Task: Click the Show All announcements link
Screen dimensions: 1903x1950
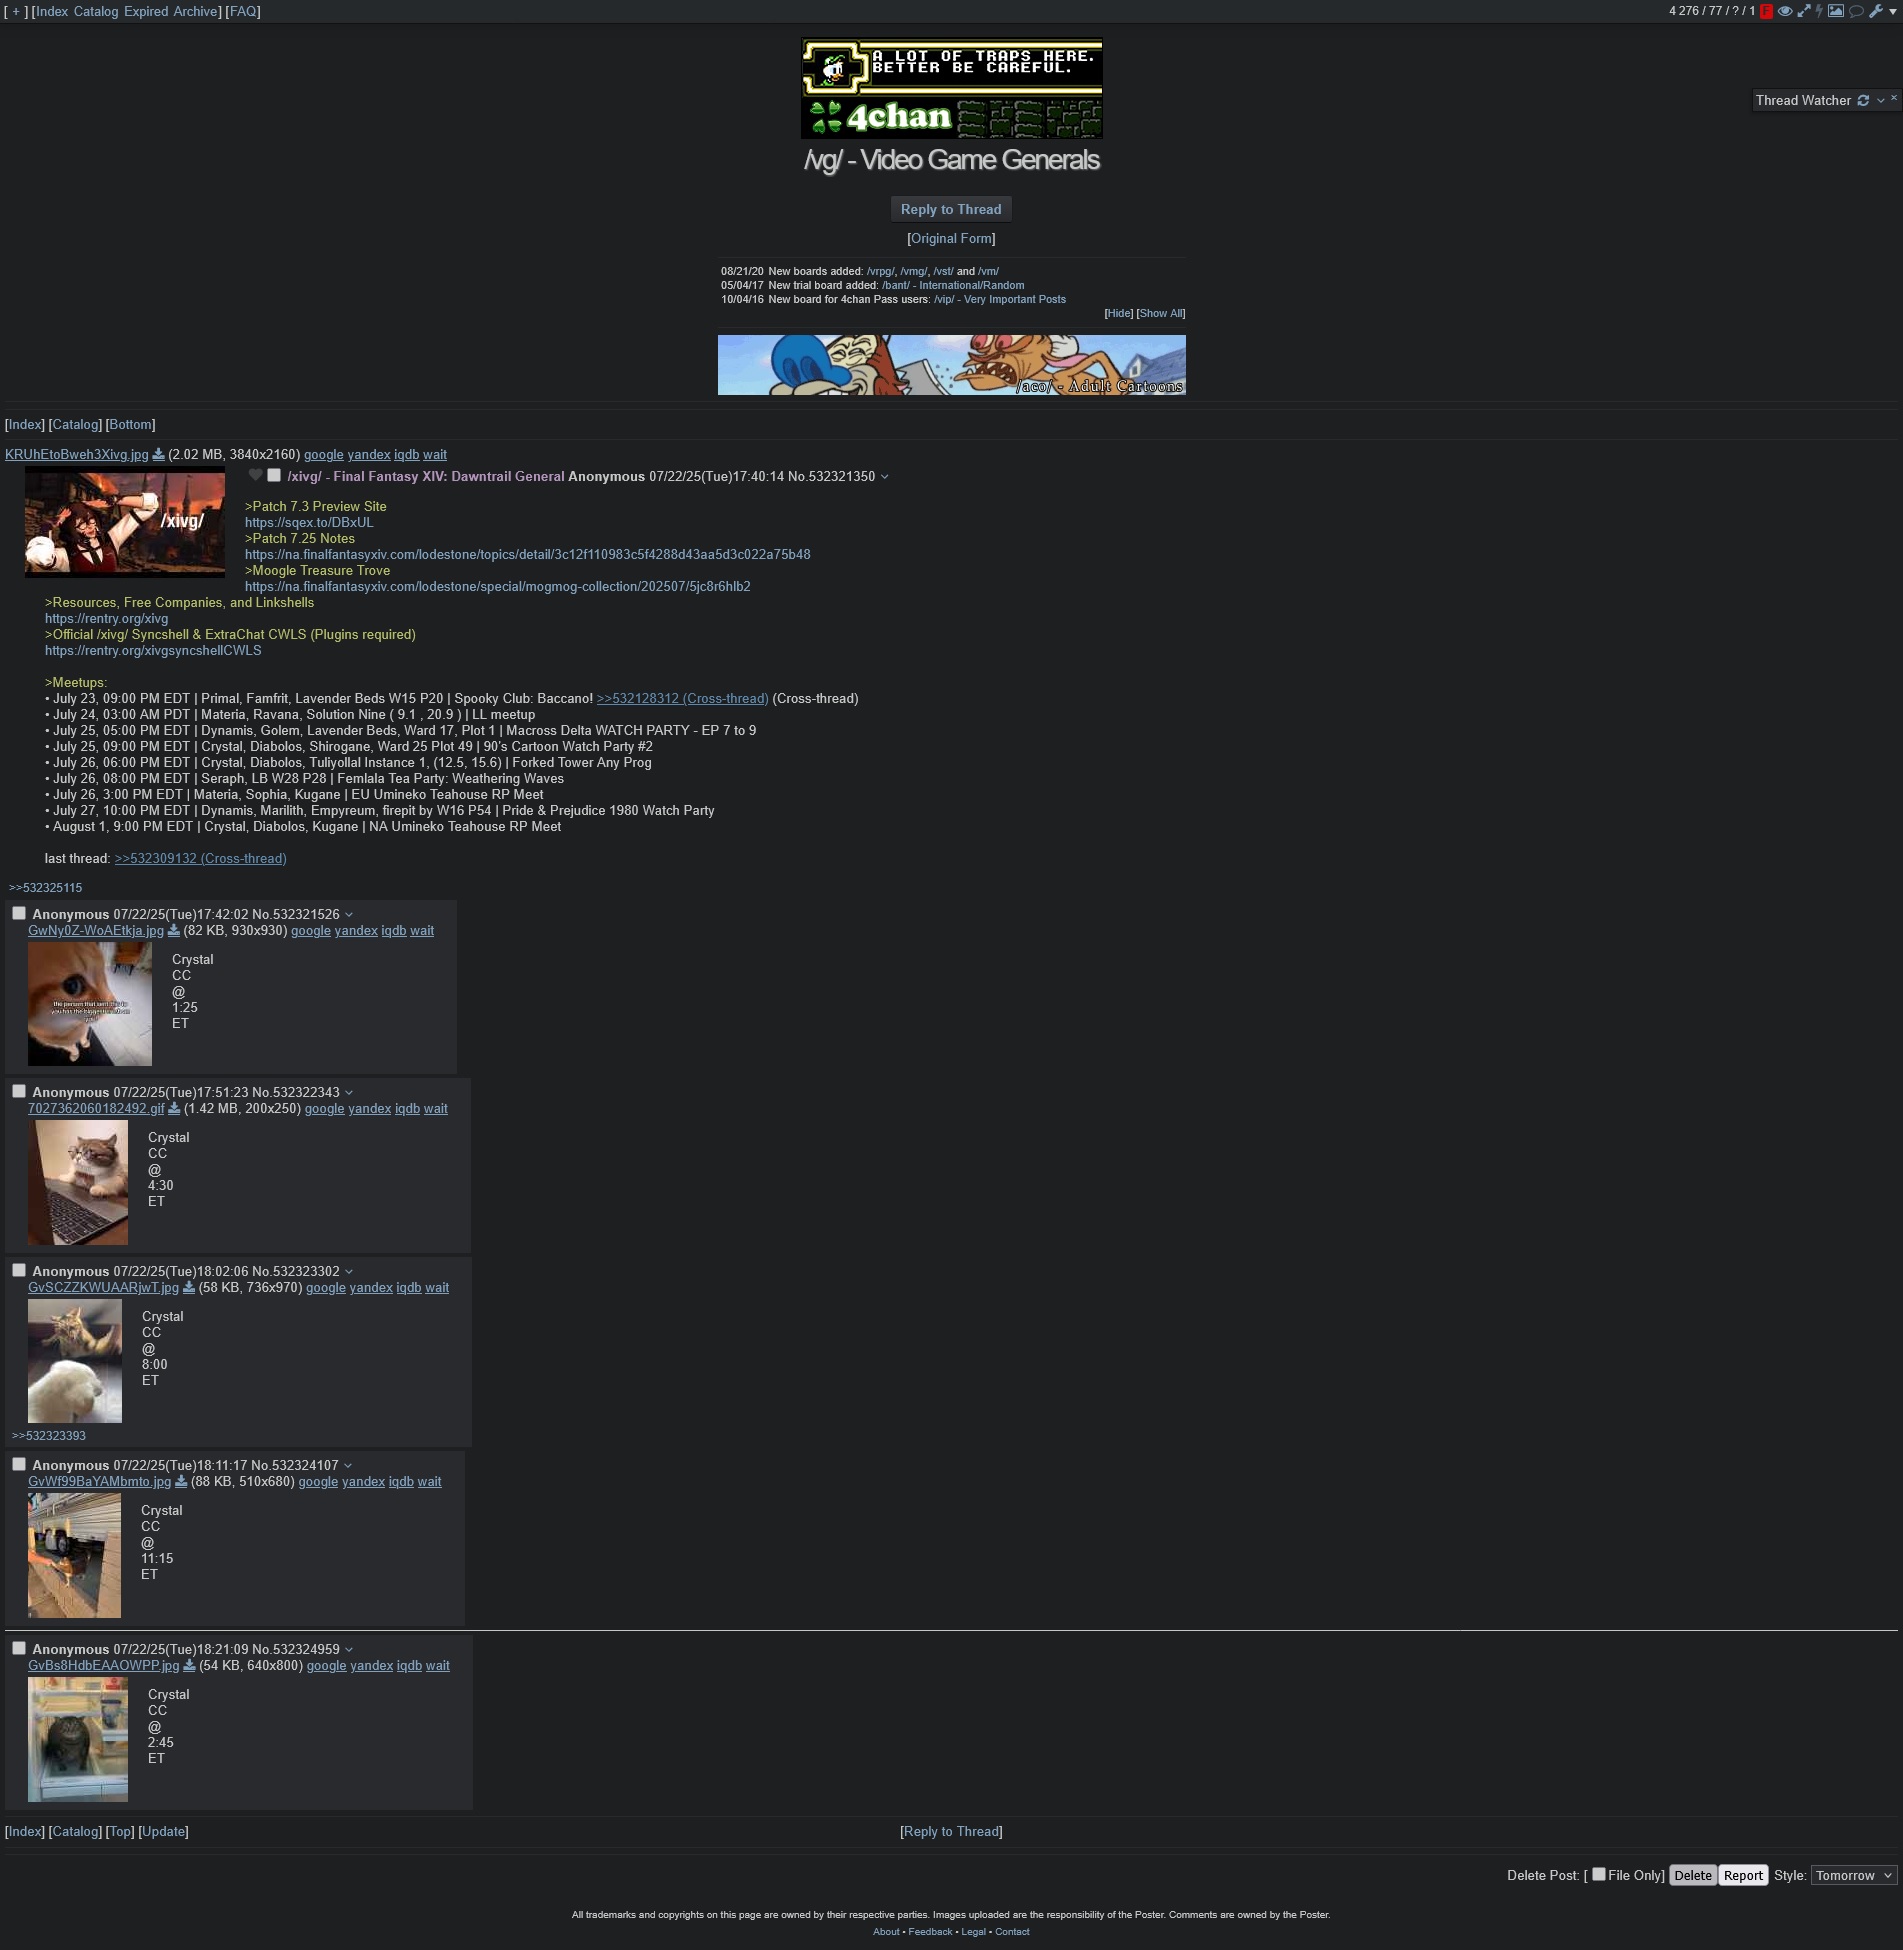Action: [x=1161, y=313]
